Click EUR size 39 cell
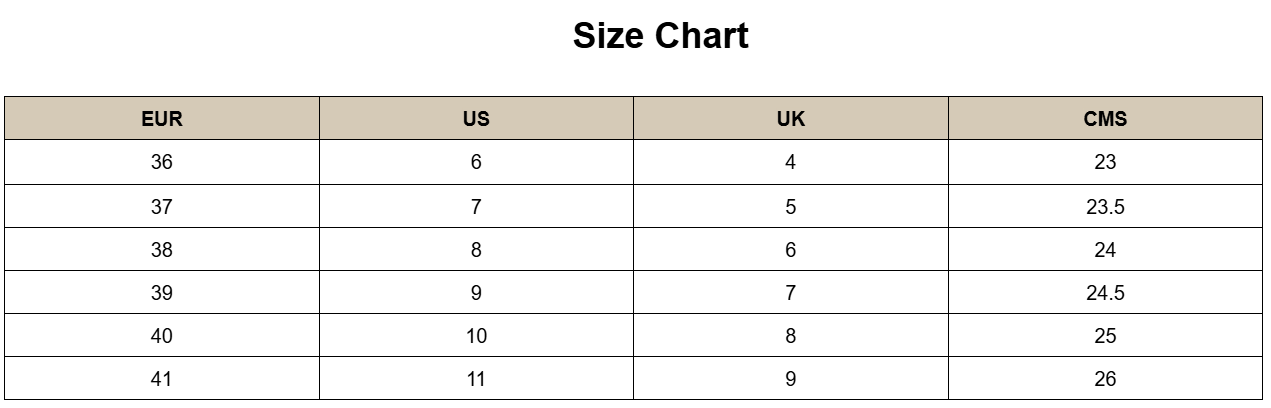Image resolution: width=1271 pixels, height=408 pixels. (162, 293)
